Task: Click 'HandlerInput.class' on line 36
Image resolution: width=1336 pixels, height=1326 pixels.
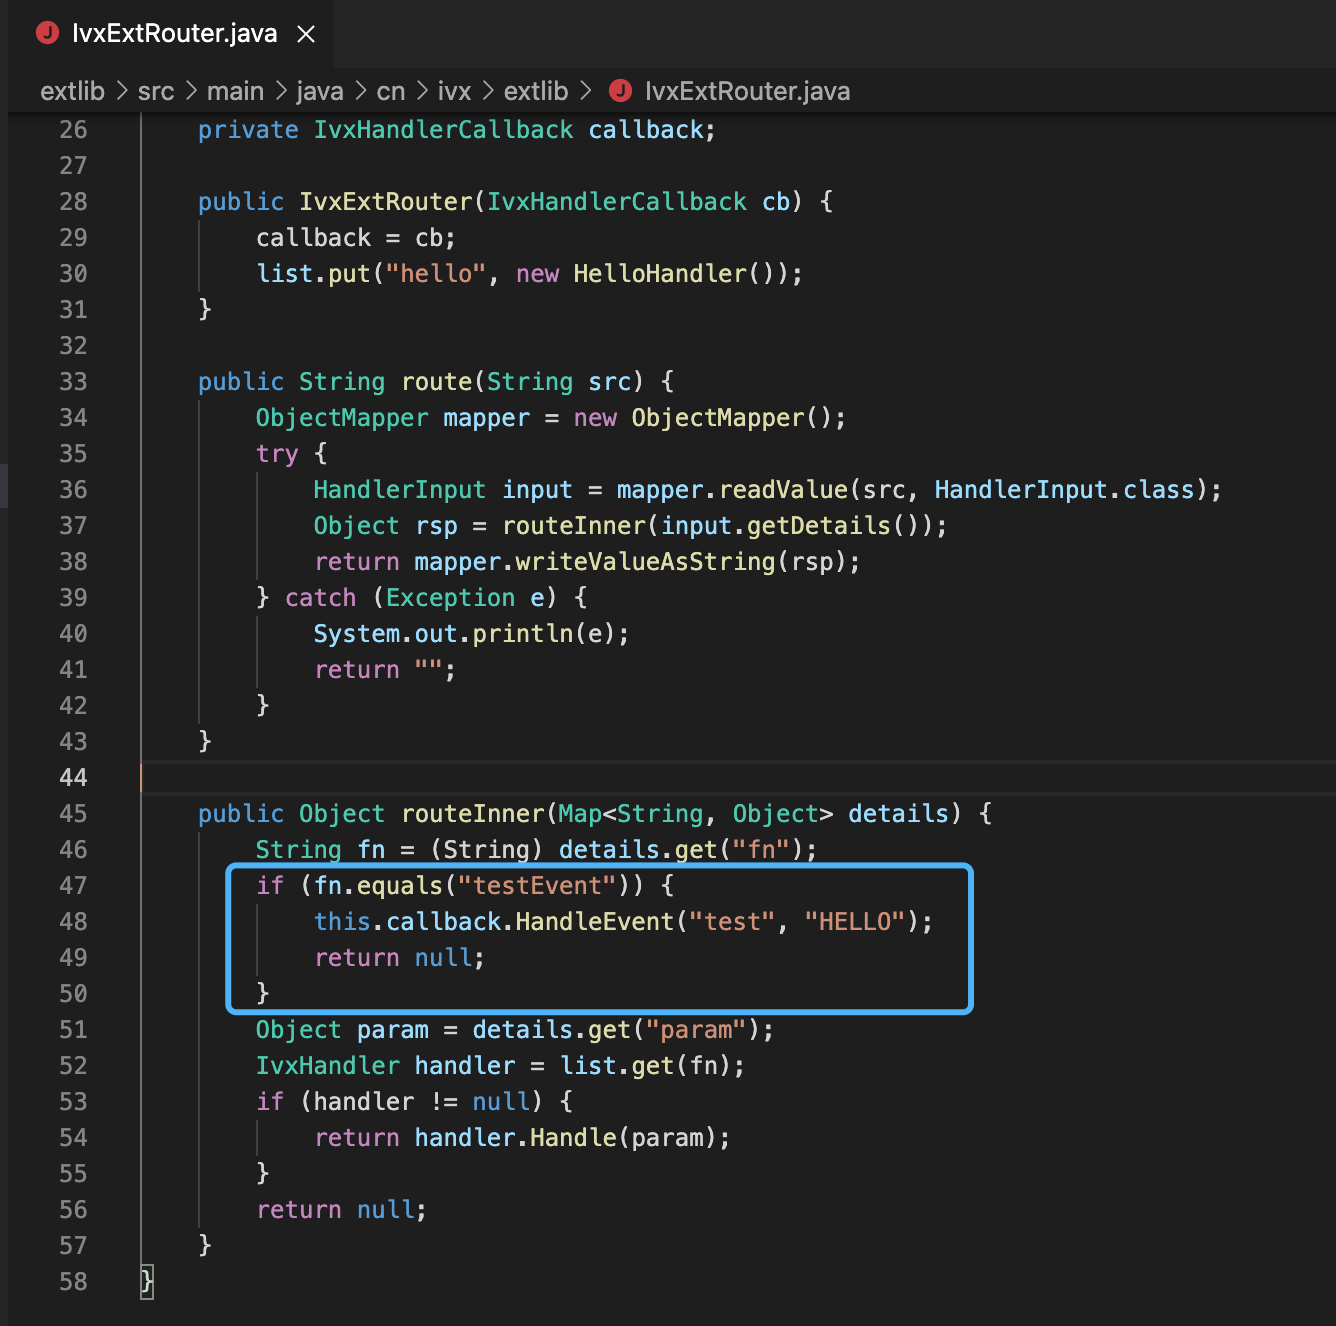Action: [x=1065, y=490]
